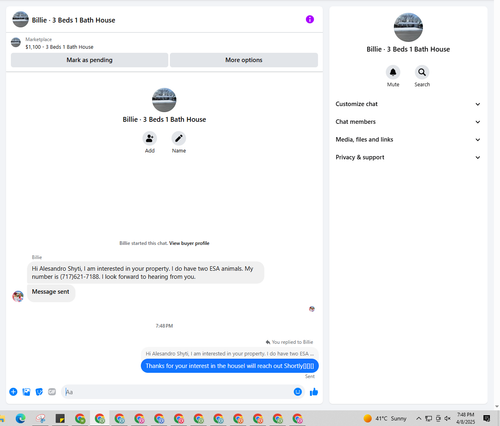This screenshot has width=500, height=426.
Task: Open the notification center icon
Action: coord(487,418)
